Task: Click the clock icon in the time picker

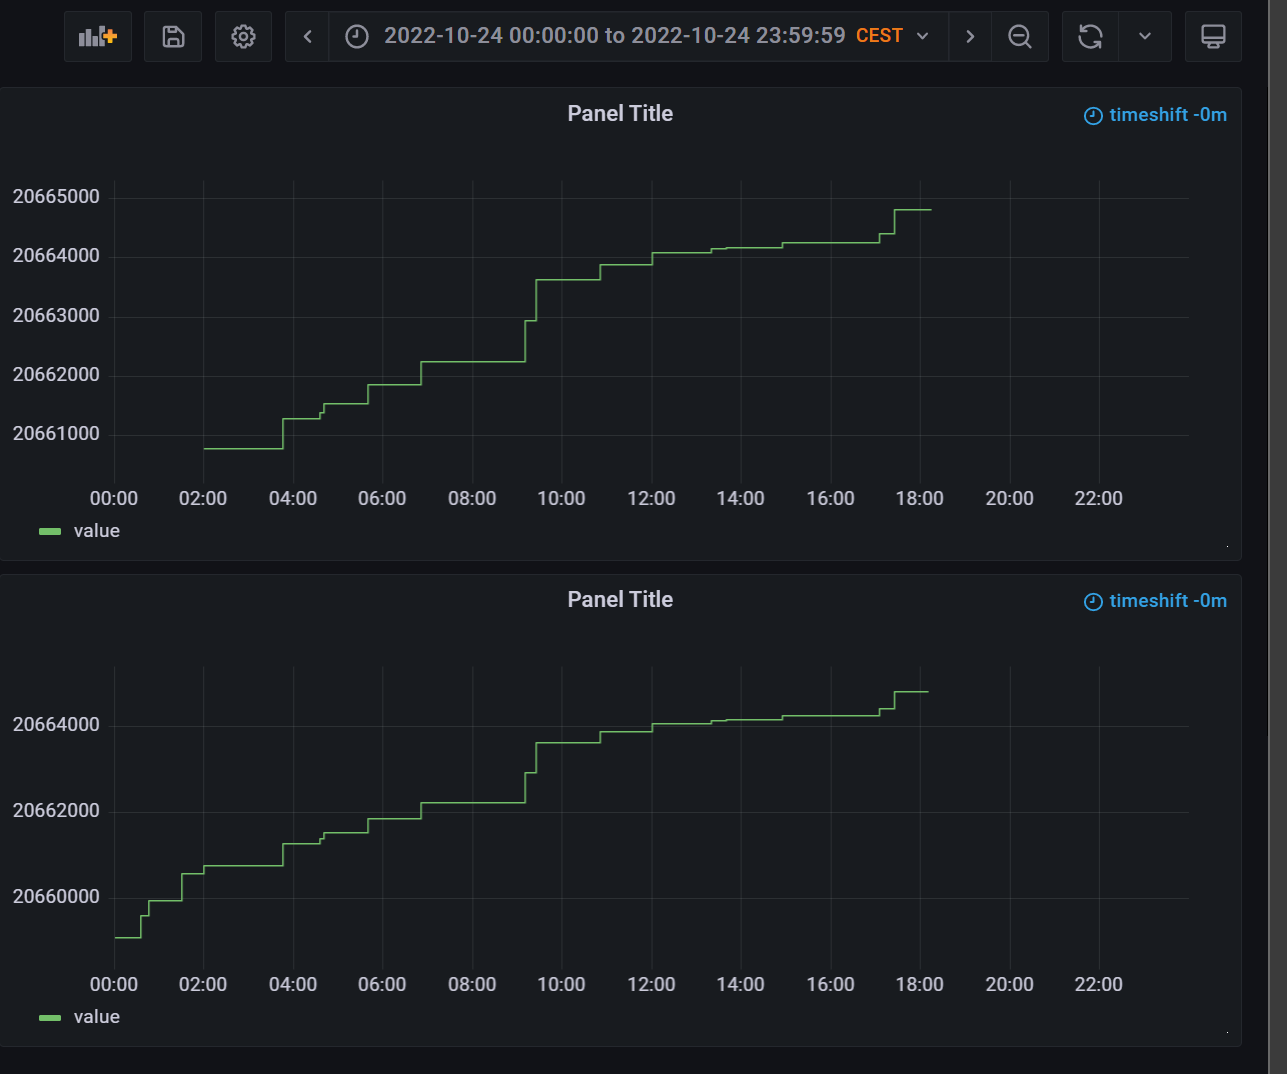Action: (357, 37)
